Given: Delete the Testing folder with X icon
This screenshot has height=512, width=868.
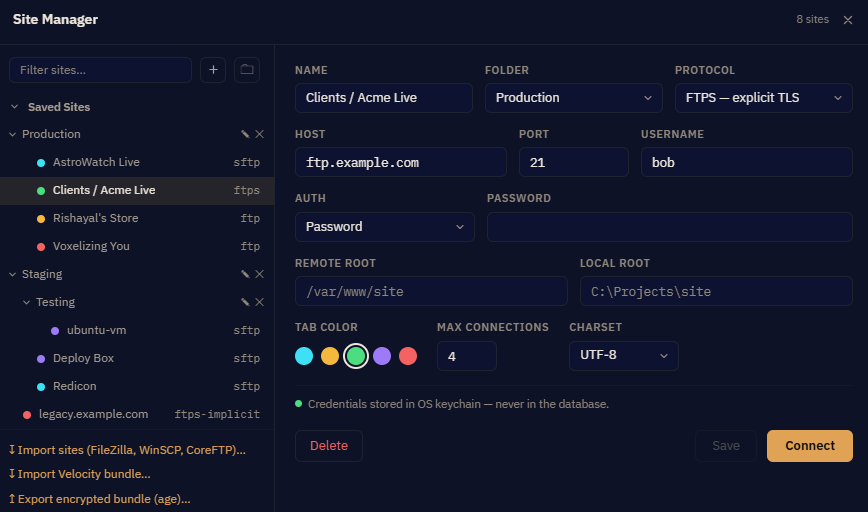Looking at the screenshot, I should pos(259,302).
